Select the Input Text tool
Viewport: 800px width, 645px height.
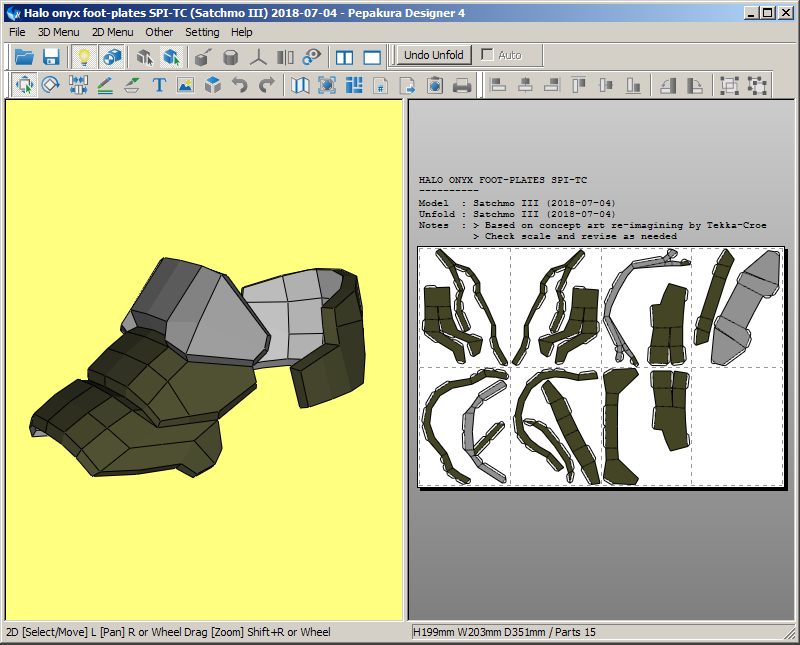(x=158, y=86)
